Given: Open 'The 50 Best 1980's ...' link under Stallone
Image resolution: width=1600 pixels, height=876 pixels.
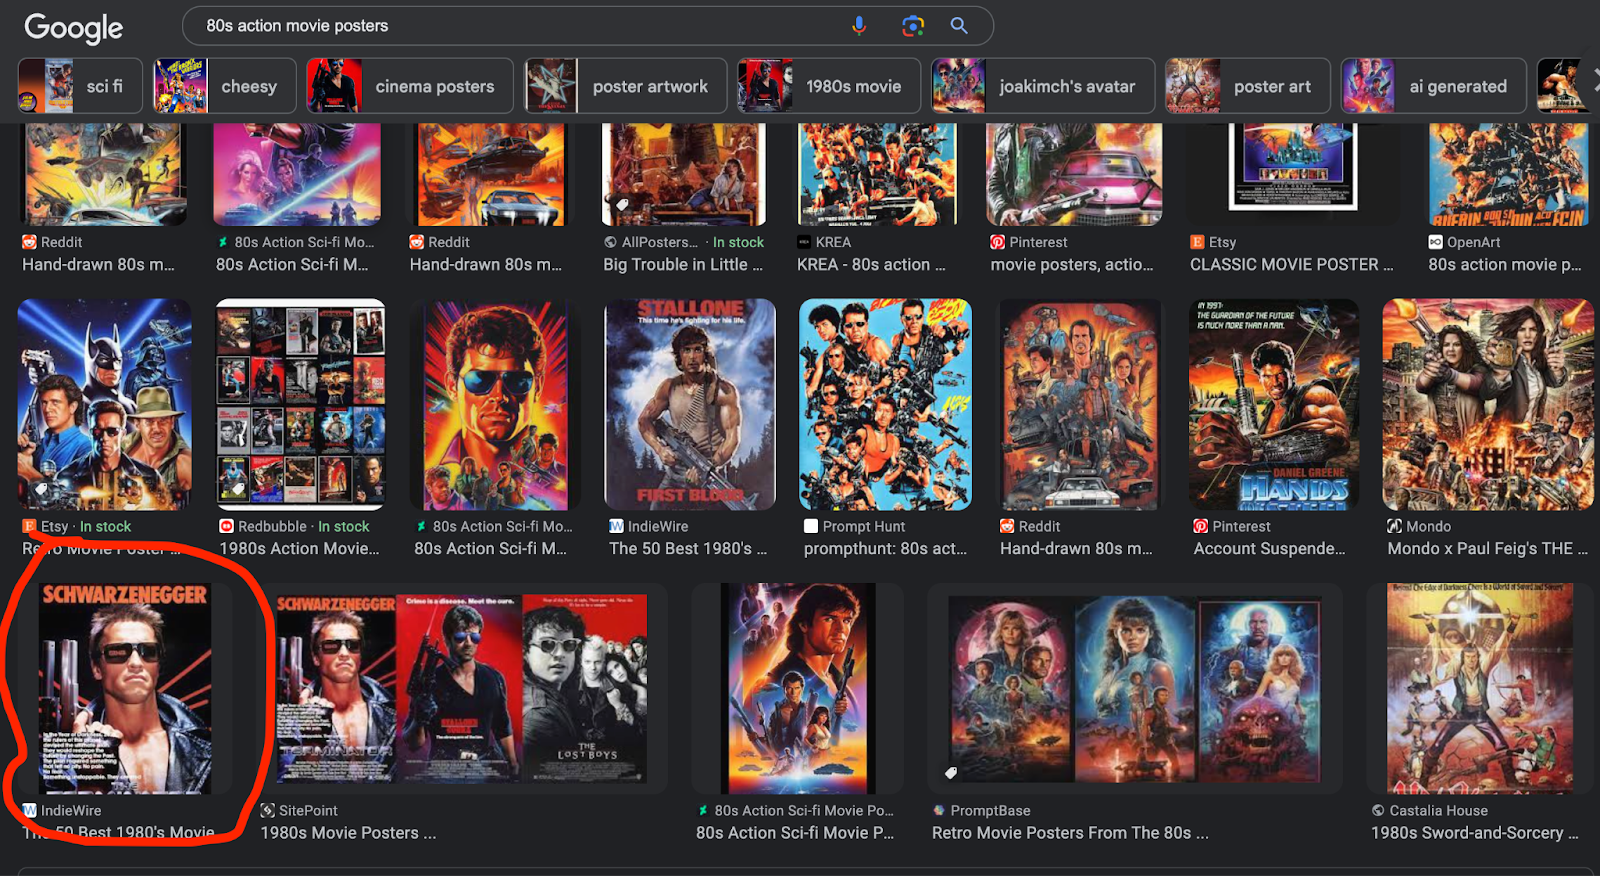Looking at the screenshot, I should click(x=688, y=549).
